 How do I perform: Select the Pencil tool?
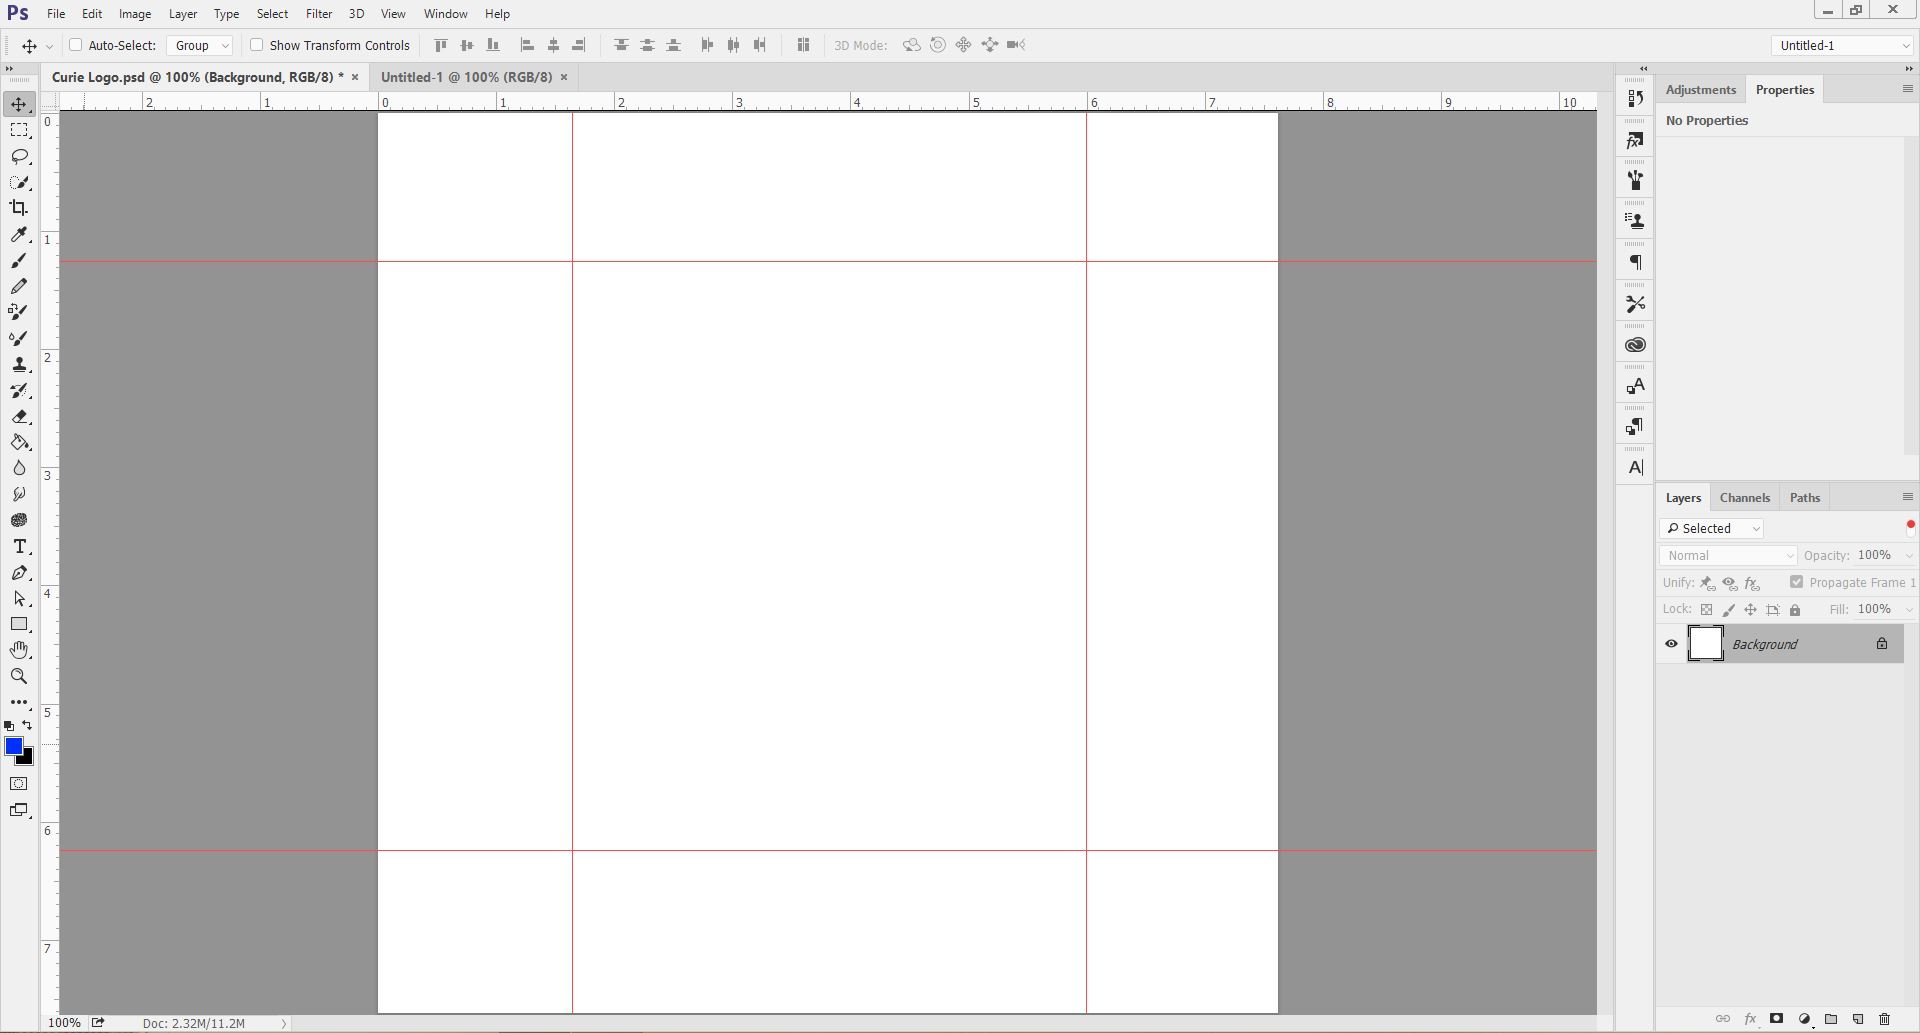[19, 286]
